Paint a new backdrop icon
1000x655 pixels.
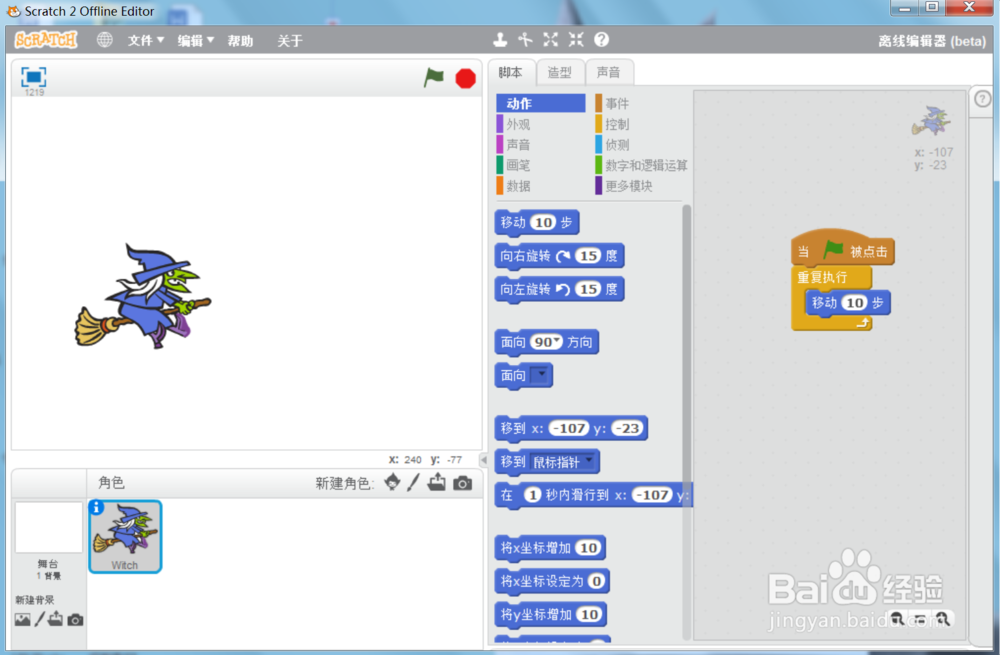[40, 619]
